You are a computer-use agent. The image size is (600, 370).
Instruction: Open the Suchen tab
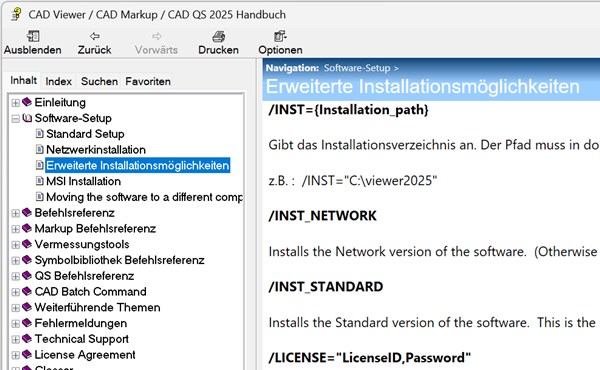99,81
